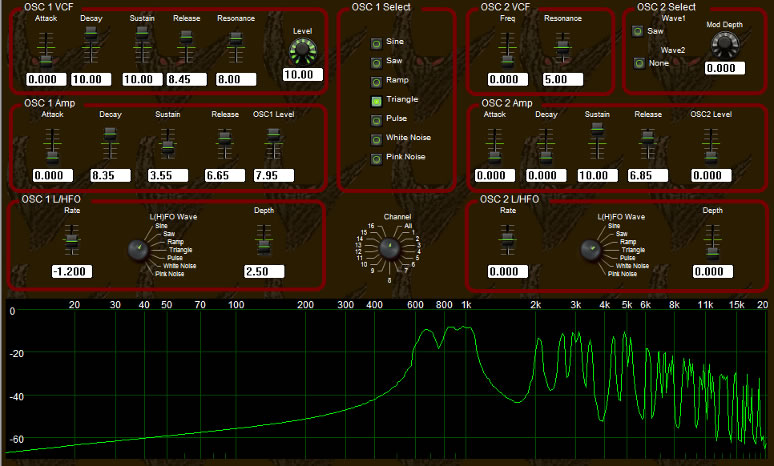
Task: Select White Noise for OSC 1
Action: pyautogui.click(x=376, y=140)
